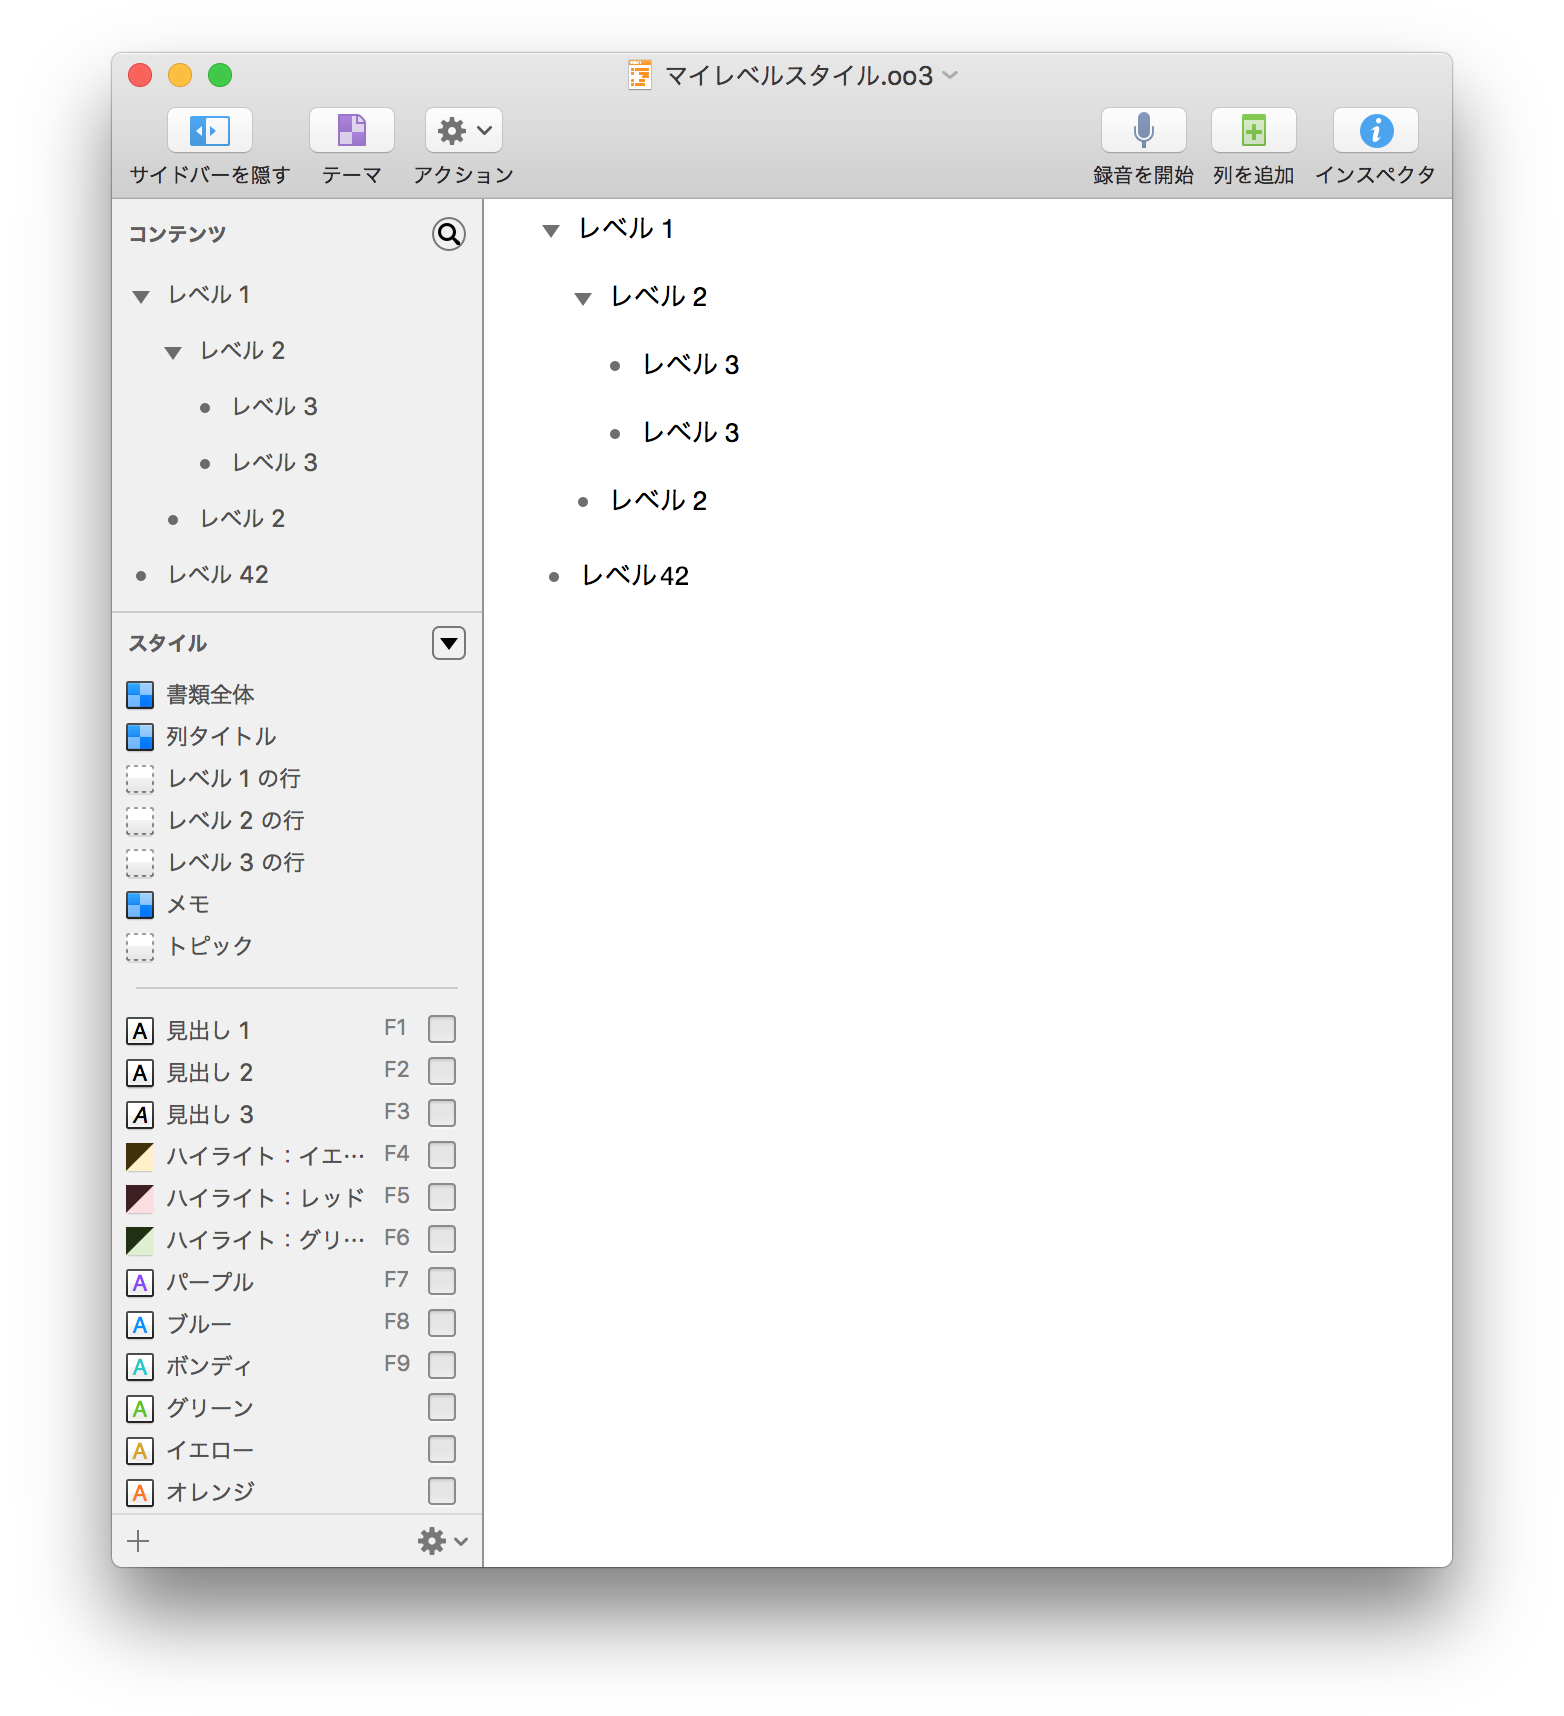The width and height of the screenshot is (1564, 1716).
Task: Start recording with the 録音を開始 microphone icon
Action: click(1144, 131)
